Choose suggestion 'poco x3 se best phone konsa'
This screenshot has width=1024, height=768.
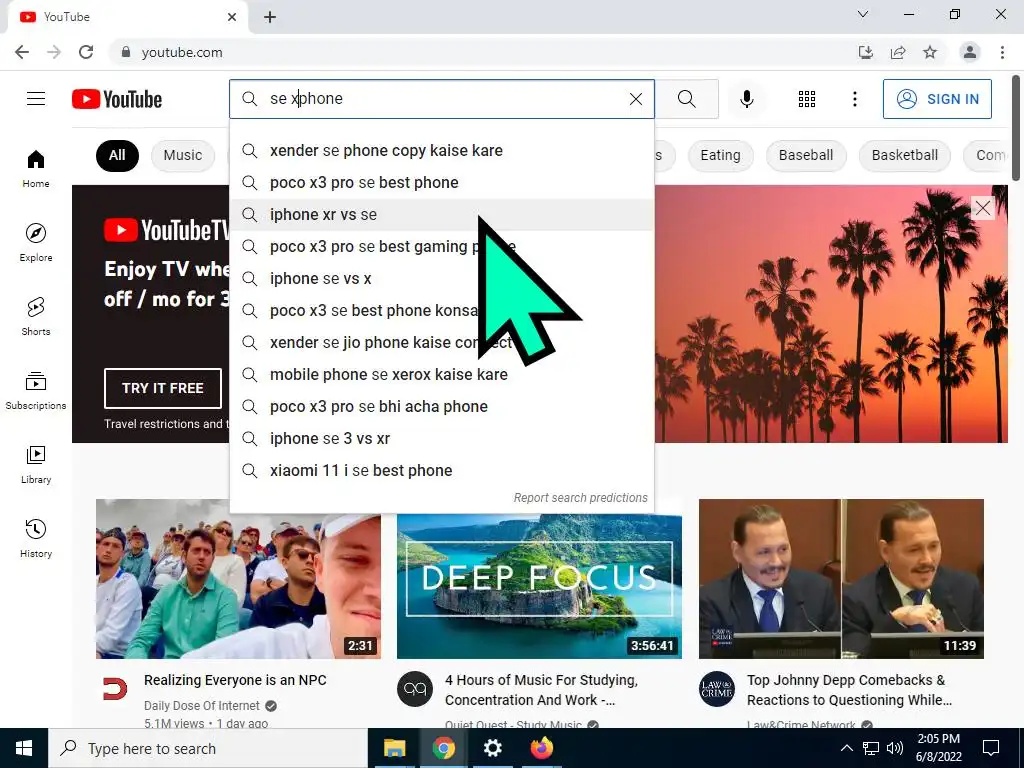pyautogui.click(x=442, y=310)
